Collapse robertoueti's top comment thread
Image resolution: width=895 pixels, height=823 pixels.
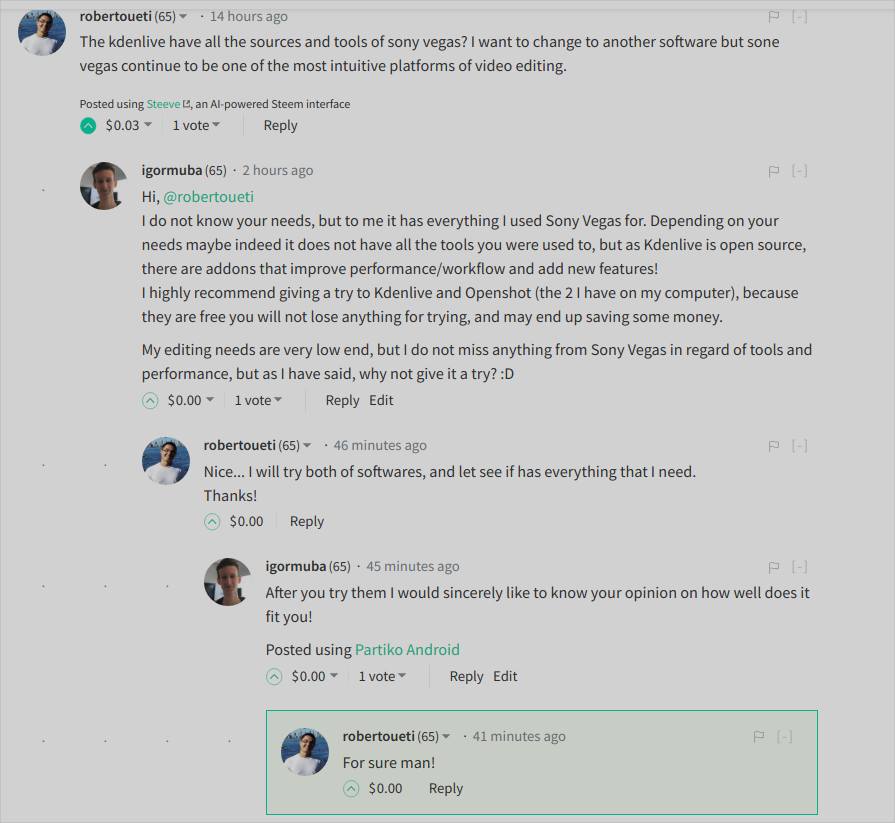click(x=800, y=17)
